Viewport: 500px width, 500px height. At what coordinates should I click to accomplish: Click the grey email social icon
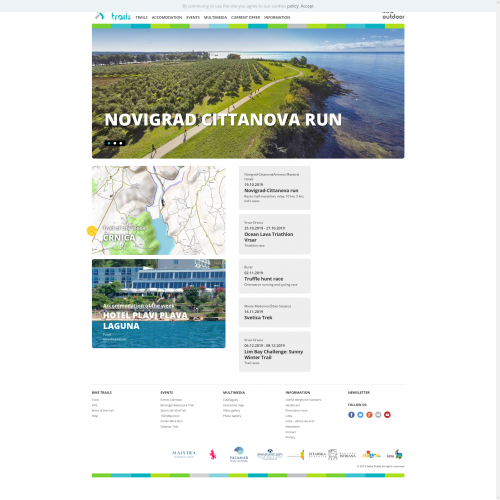click(378, 415)
